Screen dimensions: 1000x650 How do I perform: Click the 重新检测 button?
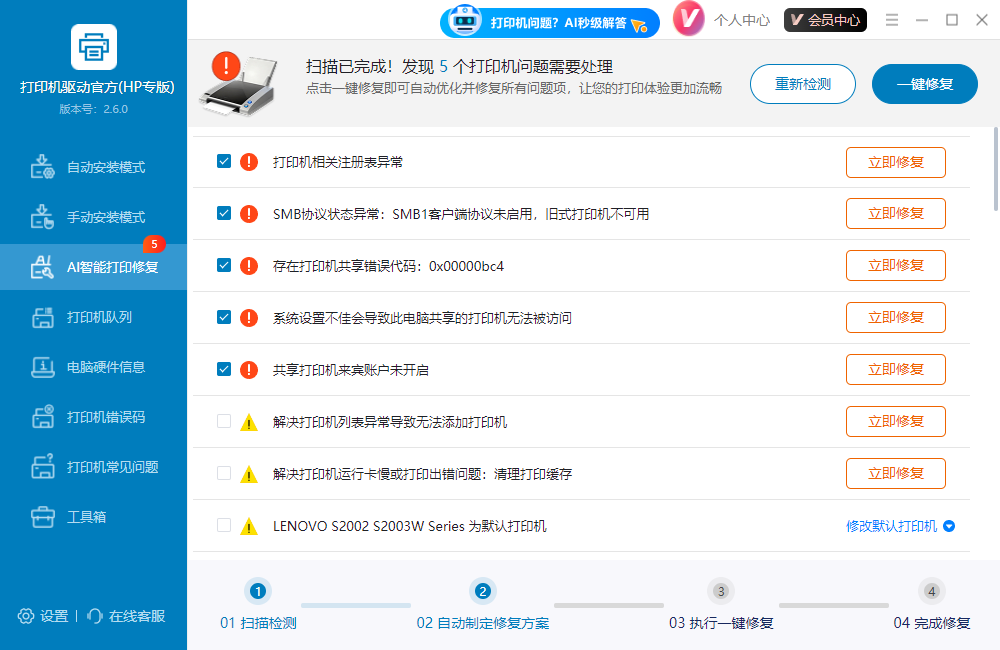[803, 84]
